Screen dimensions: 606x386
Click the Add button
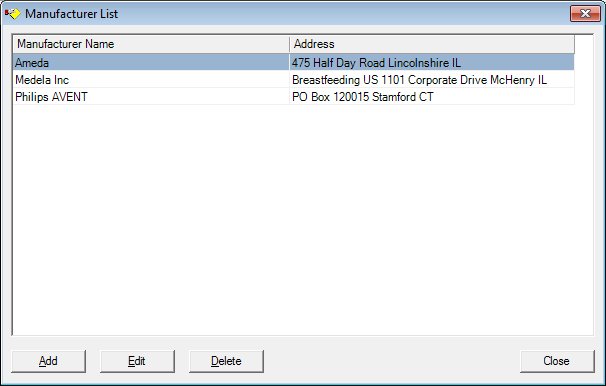pyautogui.click(x=48, y=361)
